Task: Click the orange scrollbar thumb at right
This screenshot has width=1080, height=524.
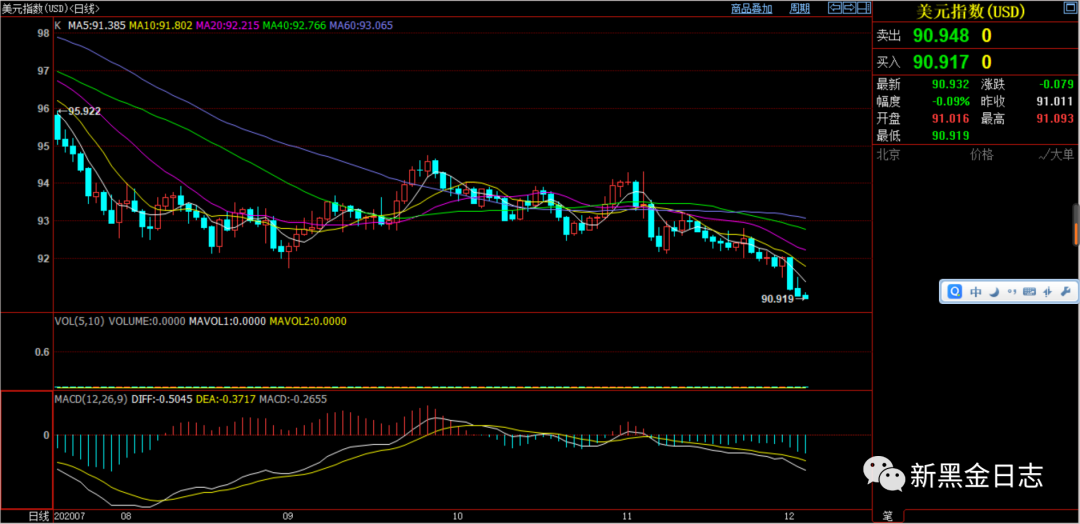Action: [1076, 233]
